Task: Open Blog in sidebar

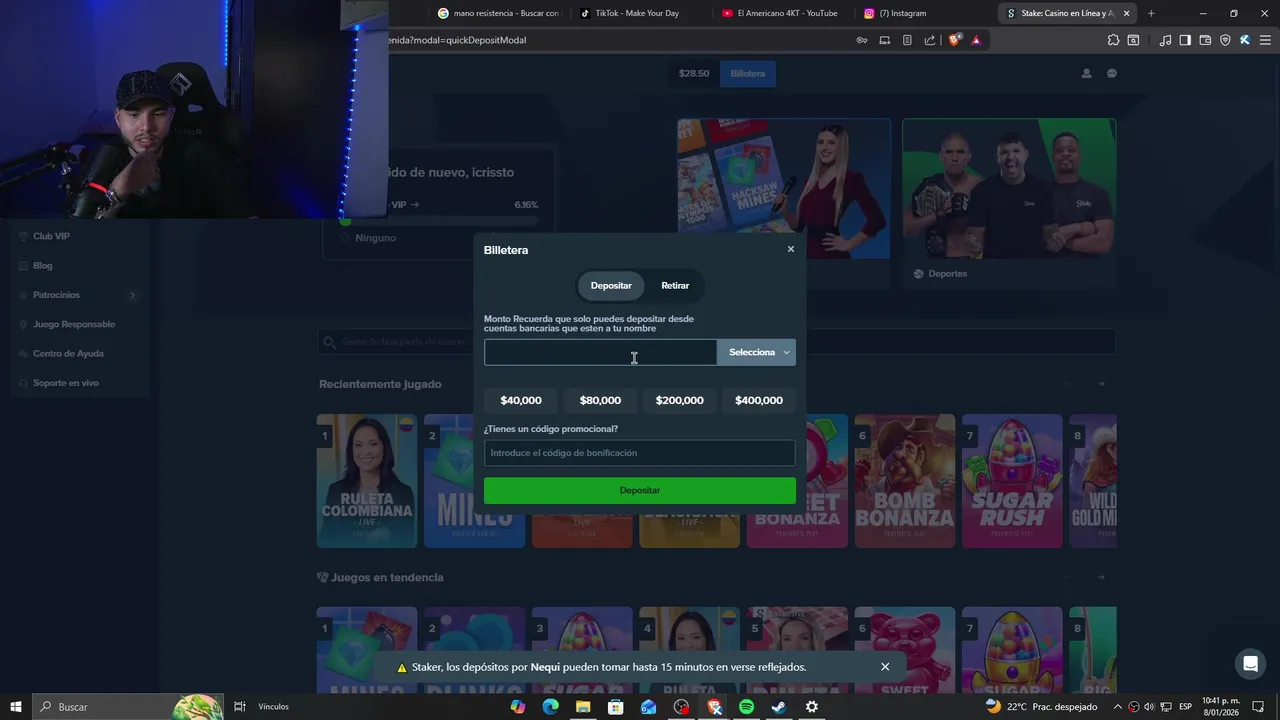Action: point(42,266)
